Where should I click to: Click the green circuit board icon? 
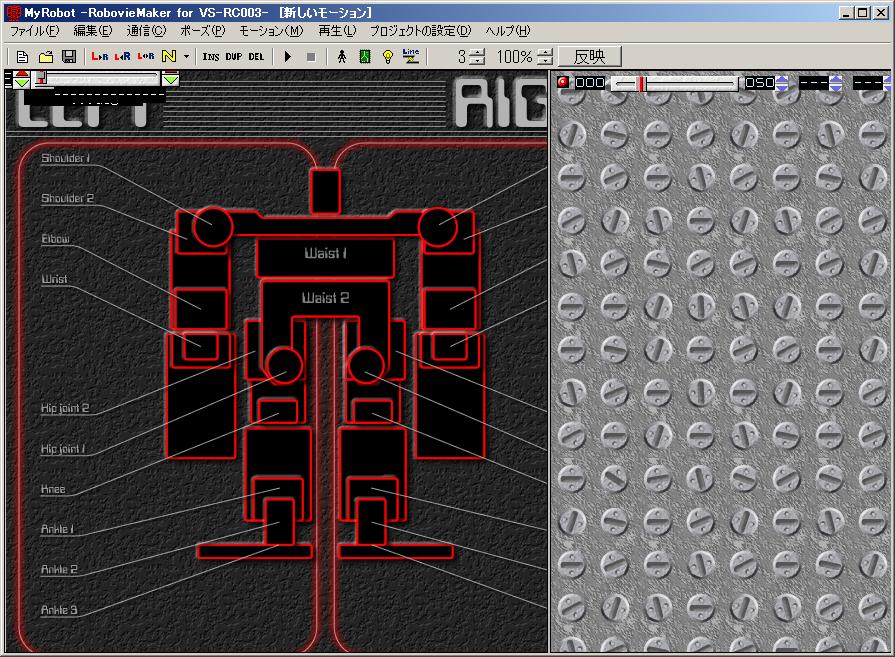(365, 57)
